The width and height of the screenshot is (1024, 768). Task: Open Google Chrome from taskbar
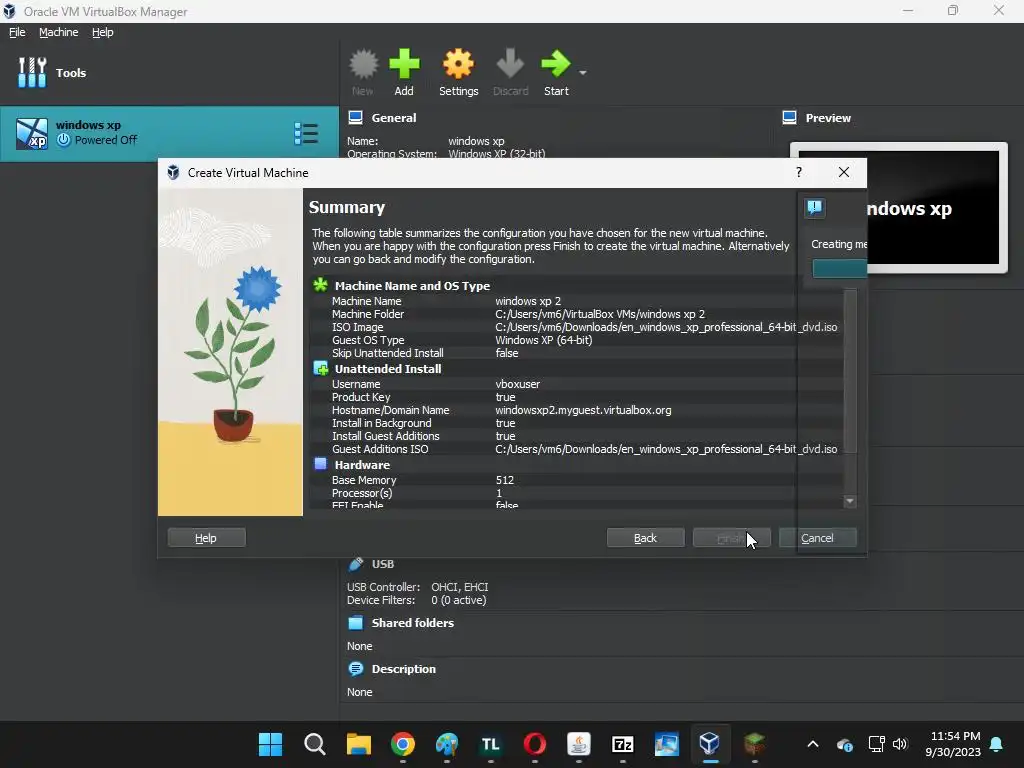click(403, 744)
